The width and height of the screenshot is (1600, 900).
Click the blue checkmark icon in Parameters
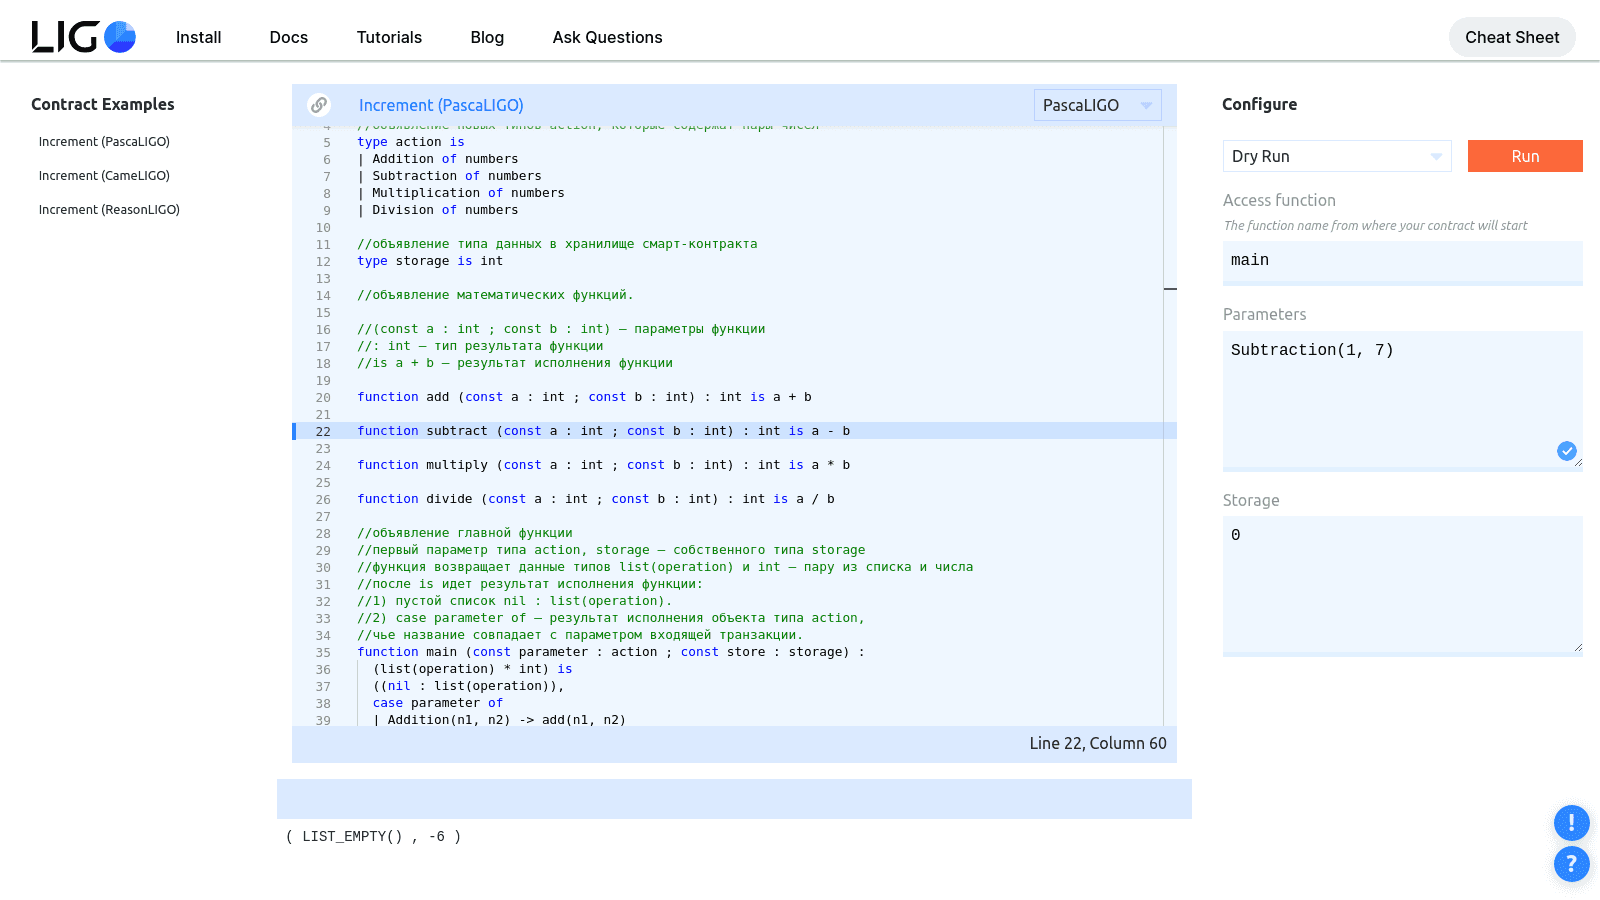point(1566,451)
